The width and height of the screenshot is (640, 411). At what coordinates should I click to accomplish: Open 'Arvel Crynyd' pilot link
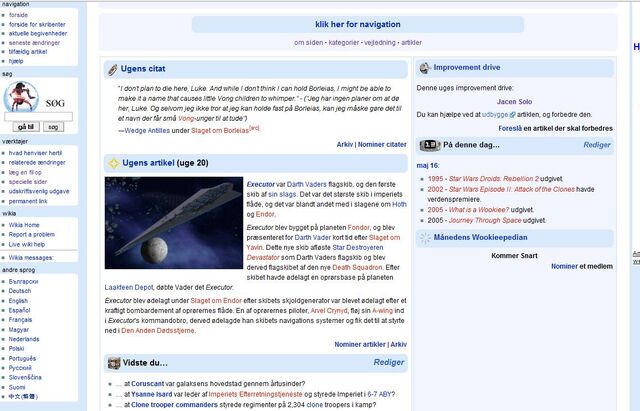click(329, 311)
